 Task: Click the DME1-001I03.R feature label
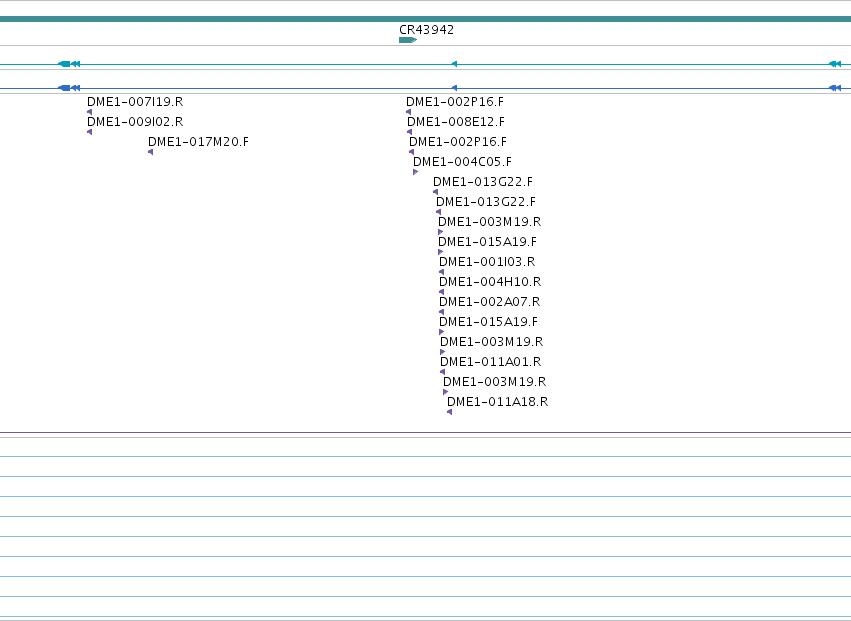487,262
